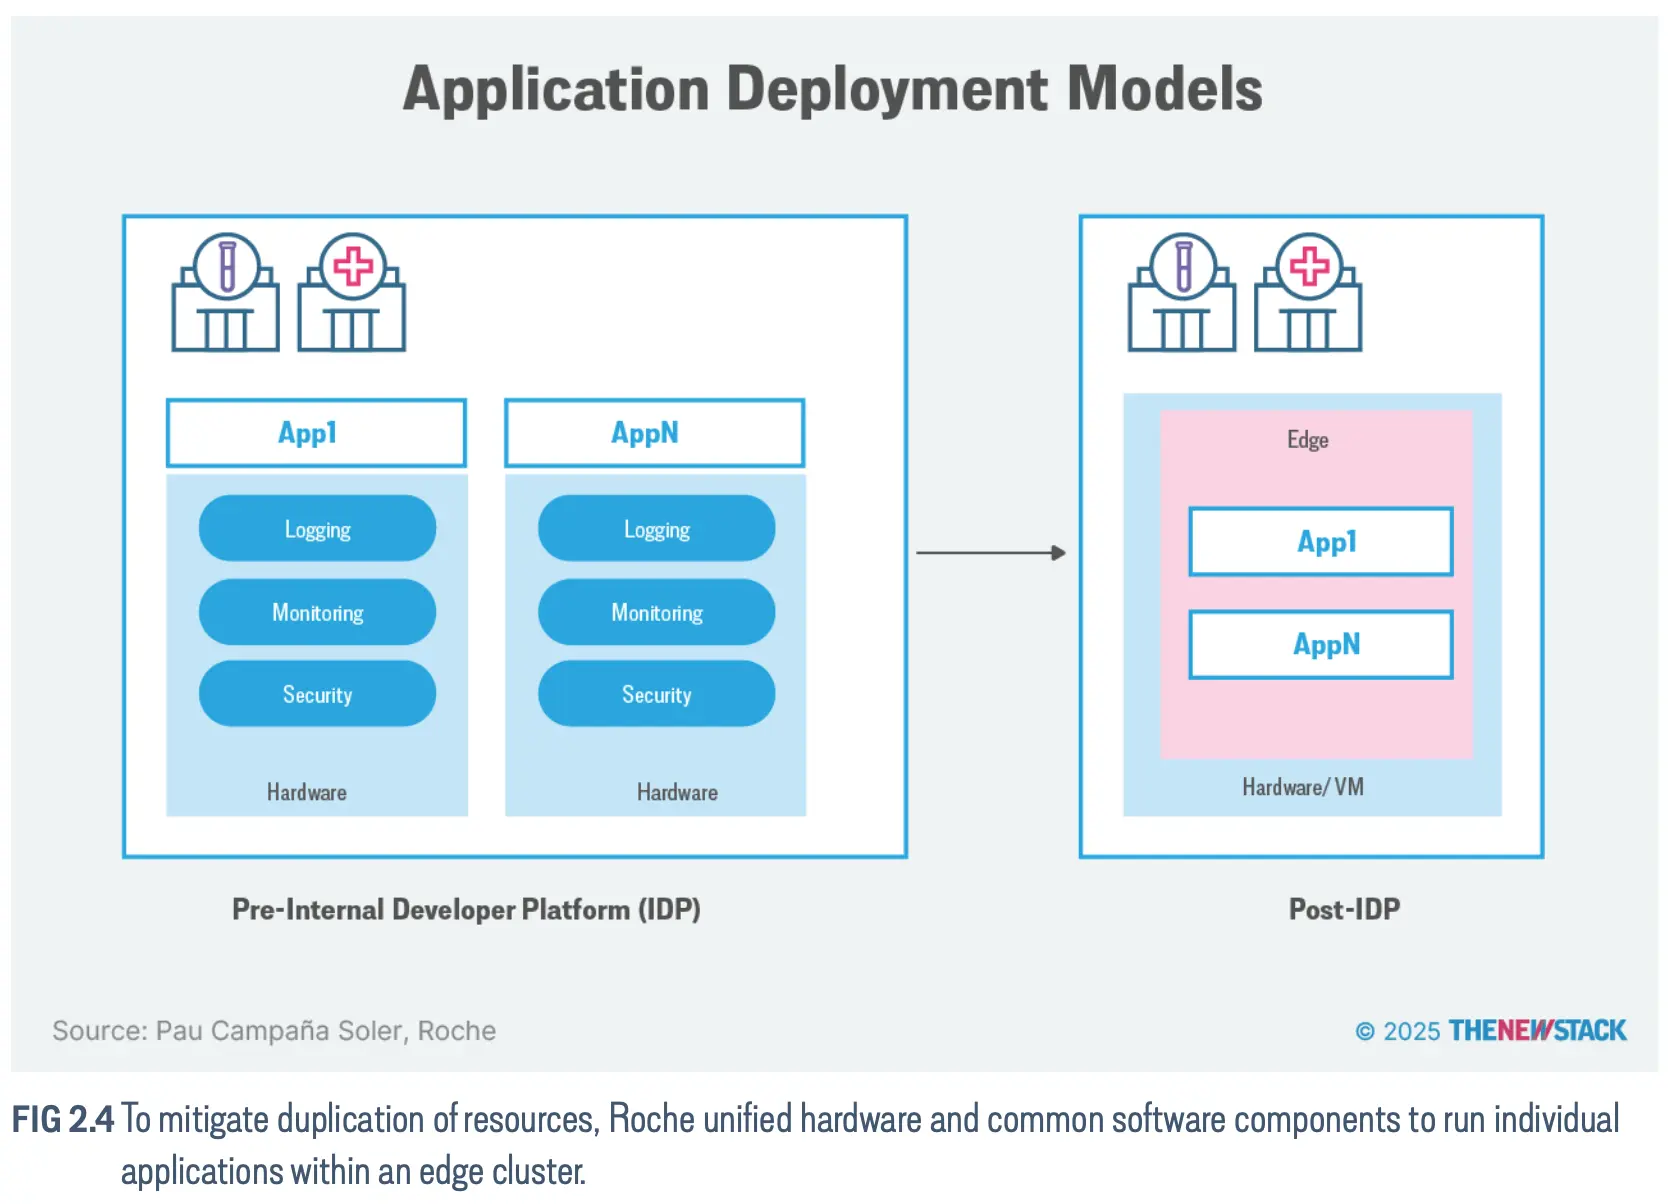This screenshot has width=1670, height=1204.
Task: Click the Logging pill under AppN
Action: [656, 529]
